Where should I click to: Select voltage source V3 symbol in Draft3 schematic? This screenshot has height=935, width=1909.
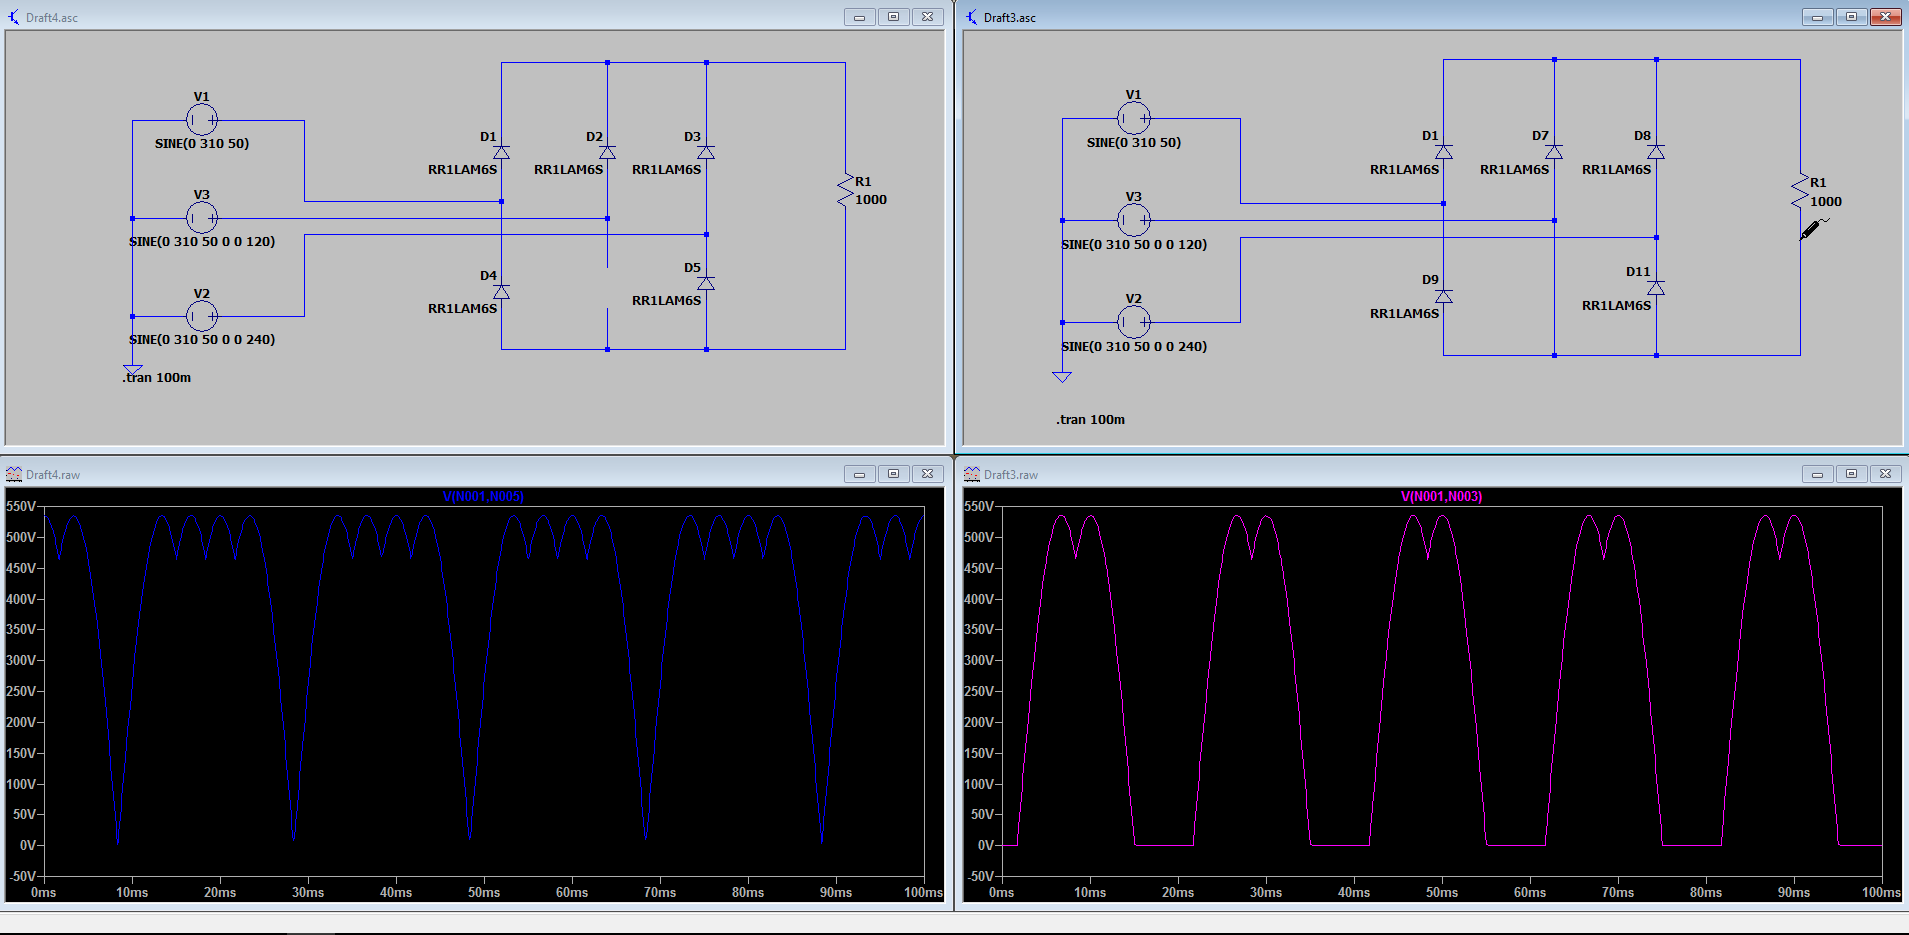1133,220
